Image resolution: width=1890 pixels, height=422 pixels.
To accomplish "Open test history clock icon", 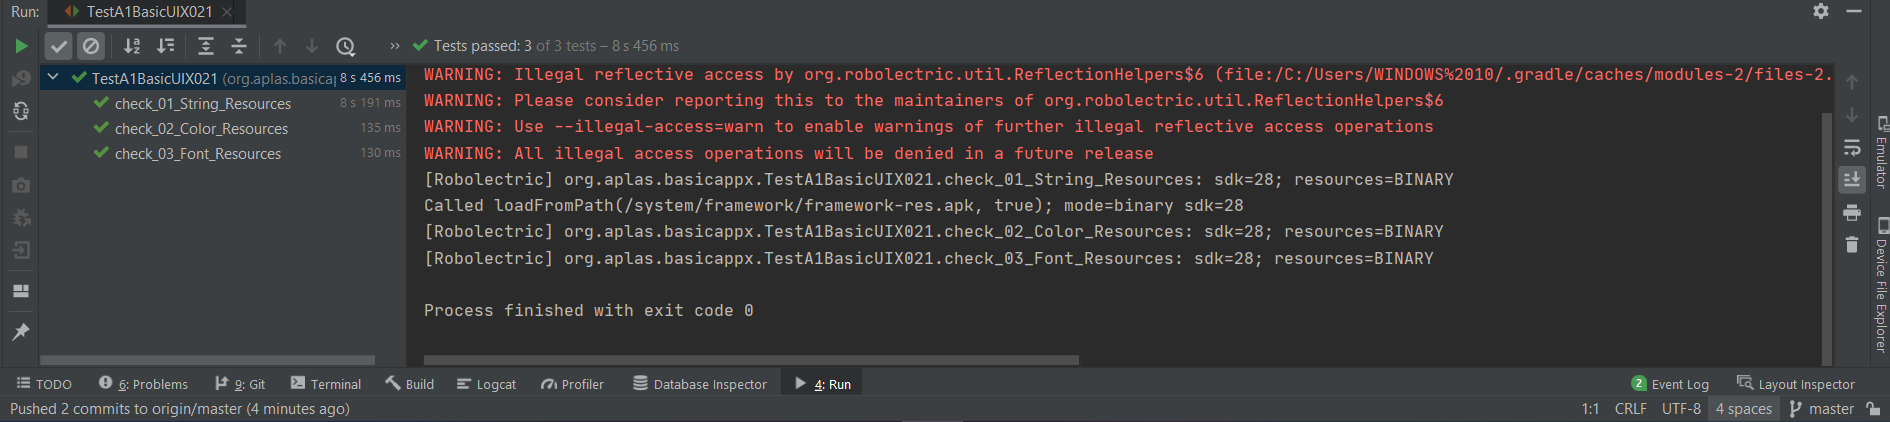I will point(345,46).
